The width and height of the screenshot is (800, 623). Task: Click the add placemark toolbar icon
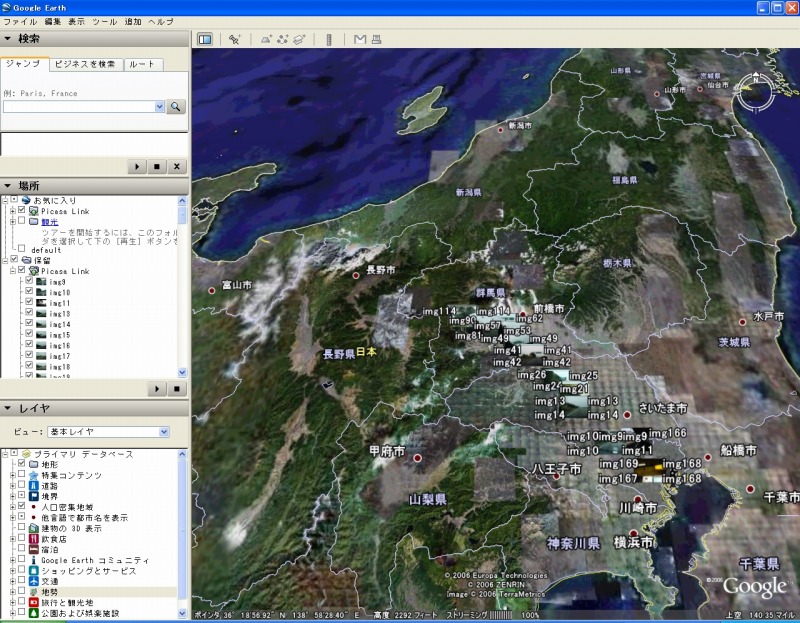(234, 40)
